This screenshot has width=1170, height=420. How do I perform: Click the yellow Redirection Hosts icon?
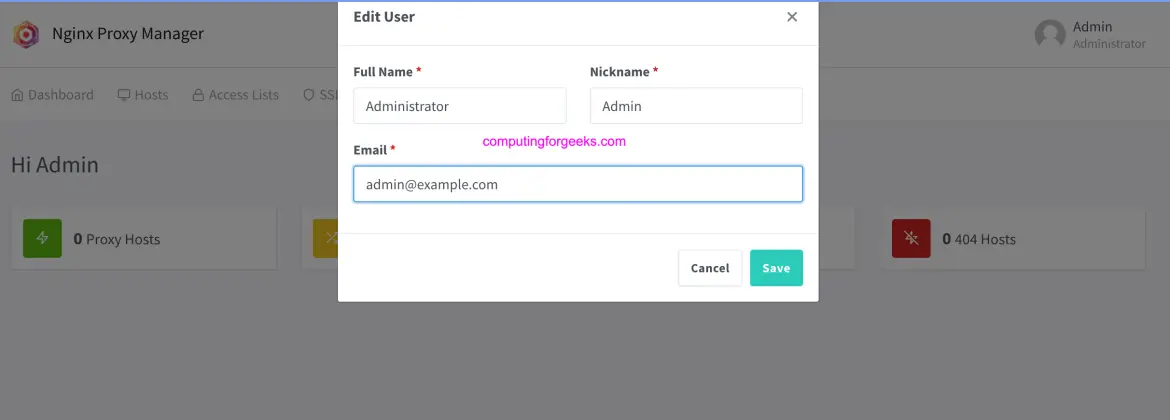click(325, 239)
